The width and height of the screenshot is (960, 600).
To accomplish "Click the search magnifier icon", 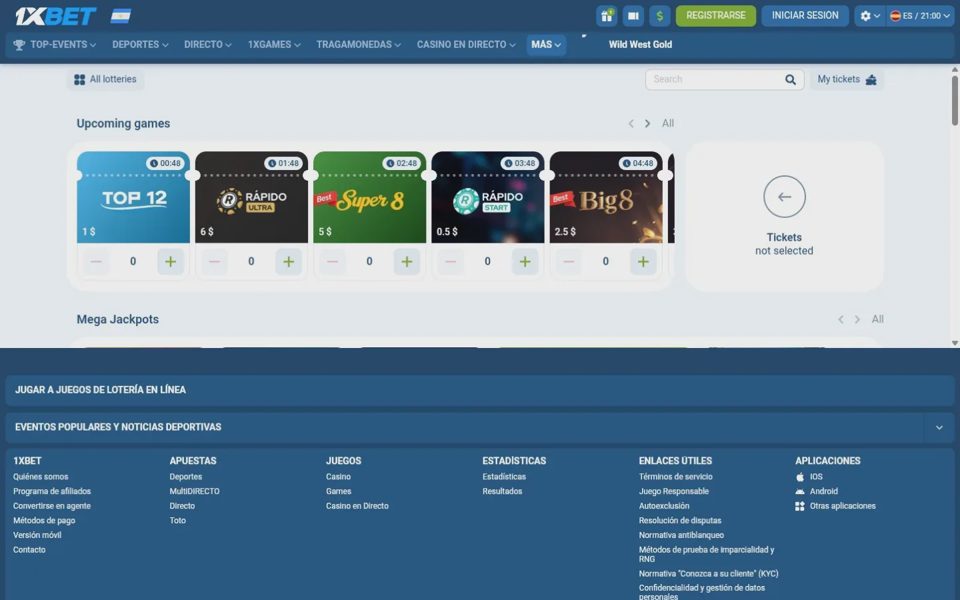I will pos(790,80).
